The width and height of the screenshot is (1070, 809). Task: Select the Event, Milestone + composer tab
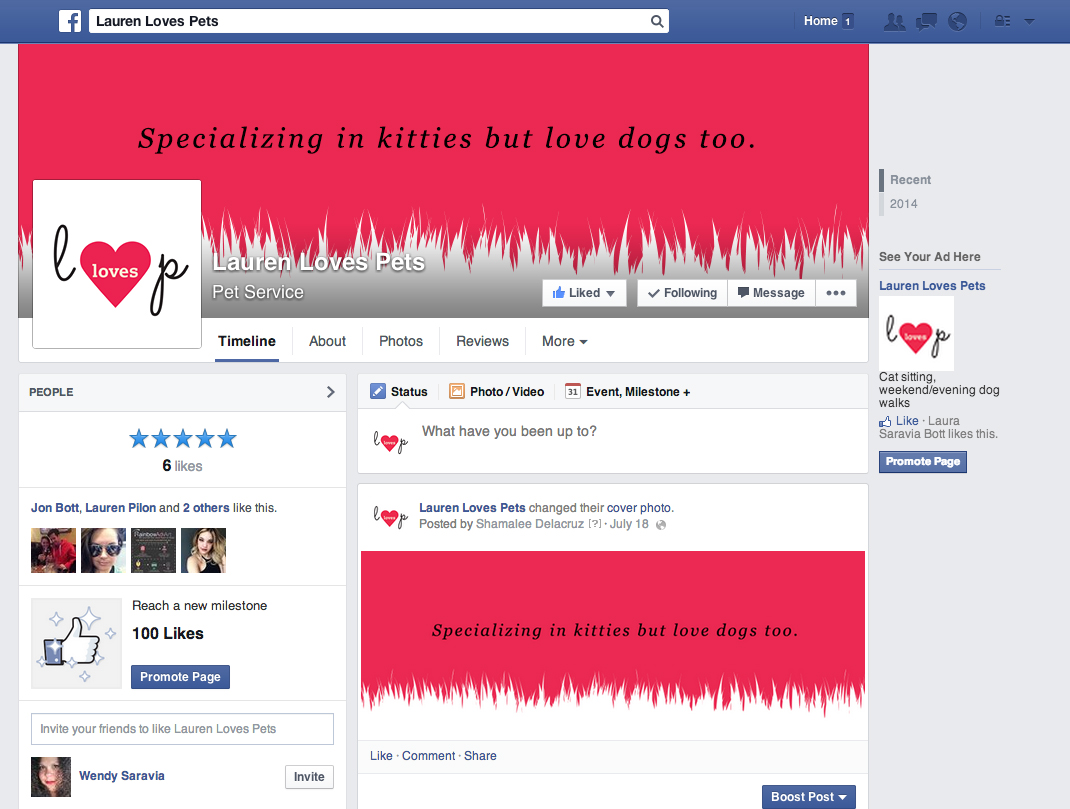(628, 392)
